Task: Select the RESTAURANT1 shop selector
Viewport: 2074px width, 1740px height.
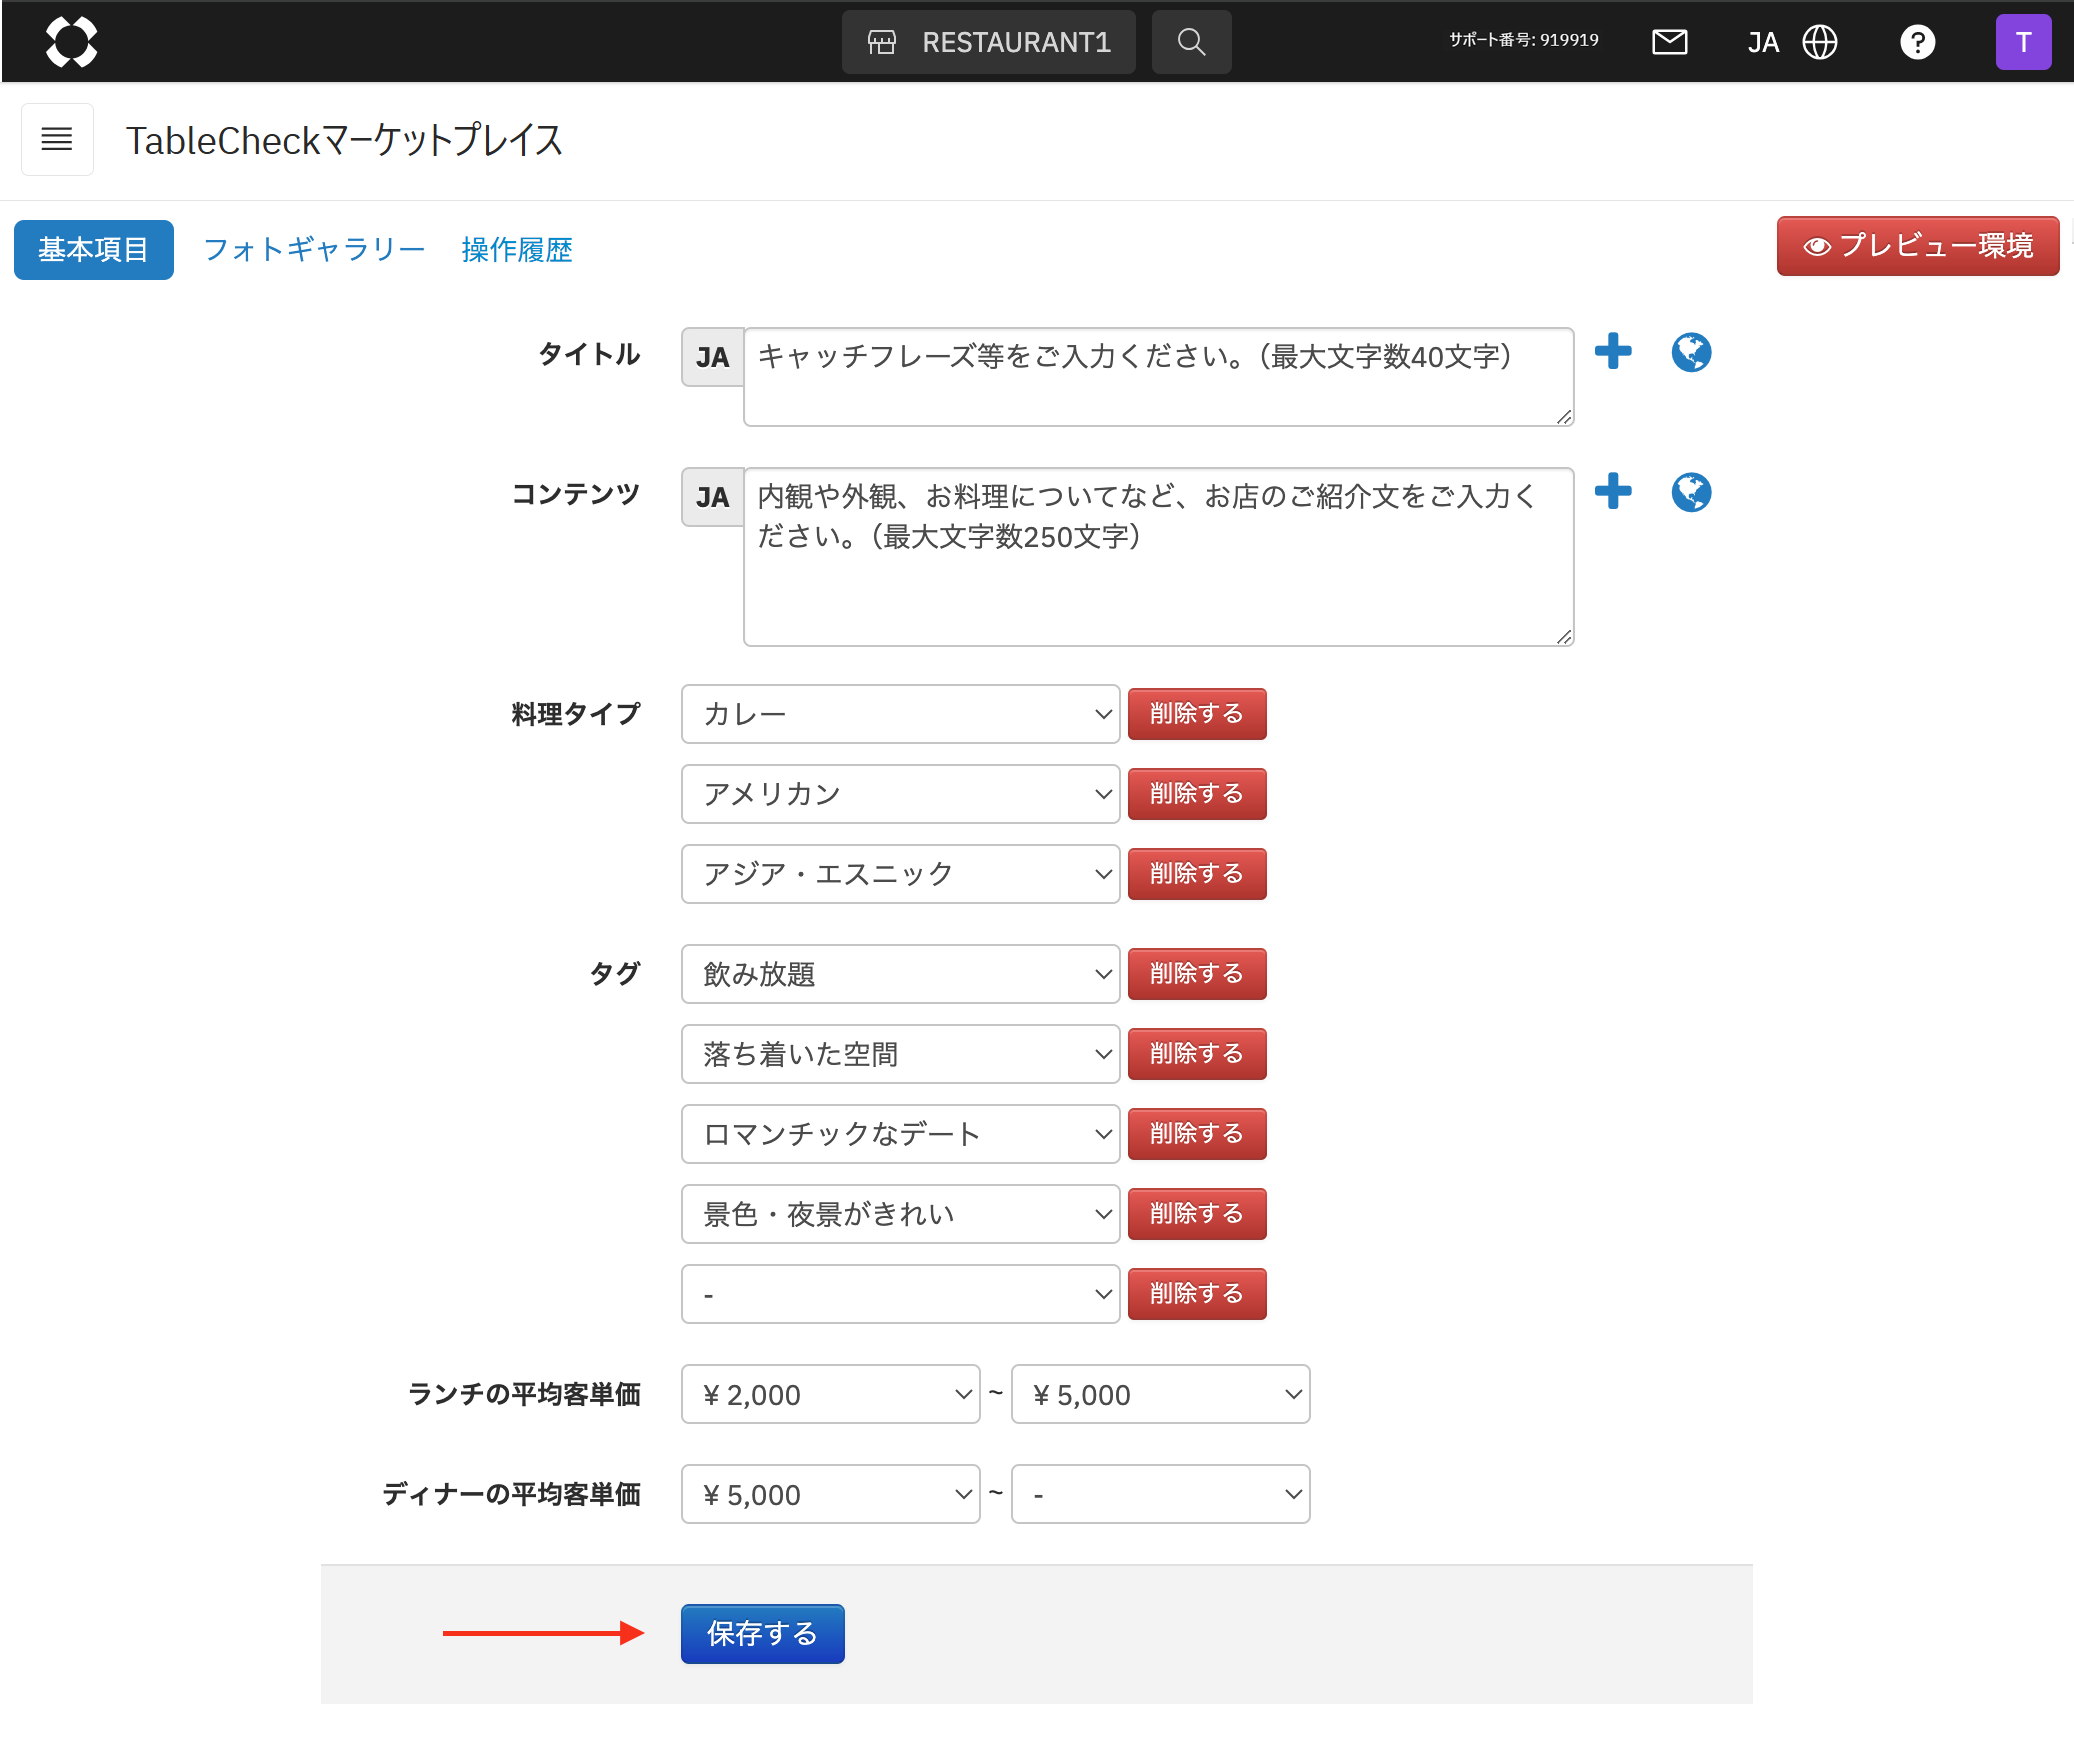Action: pyautogui.click(x=989, y=42)
